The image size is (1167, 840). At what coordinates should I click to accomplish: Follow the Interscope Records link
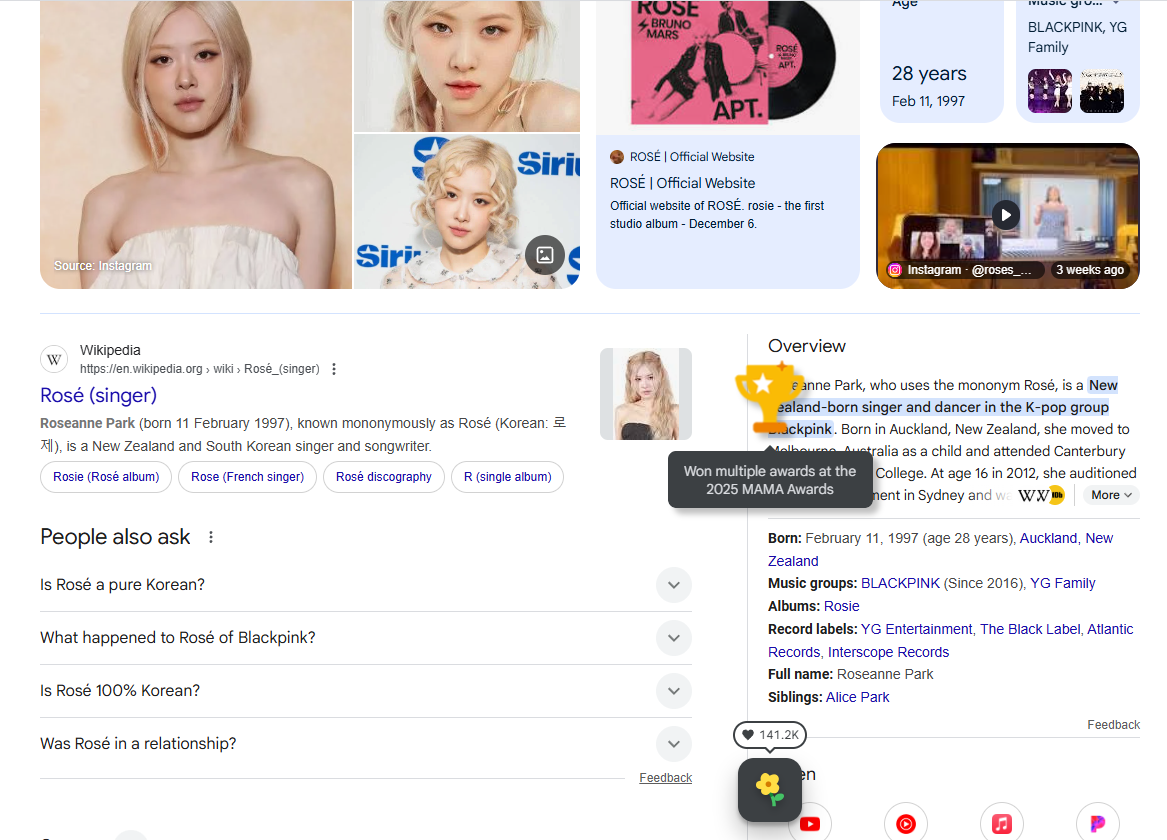[x=888, y=653]
